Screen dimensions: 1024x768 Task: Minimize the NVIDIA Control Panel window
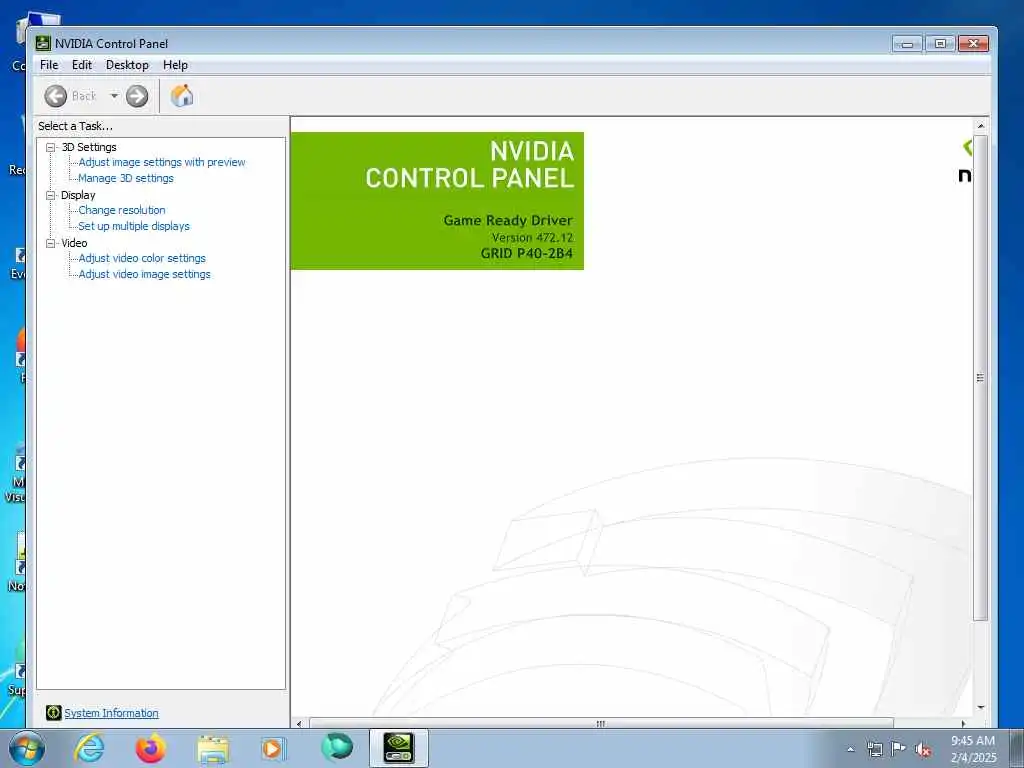click(908, 44)
